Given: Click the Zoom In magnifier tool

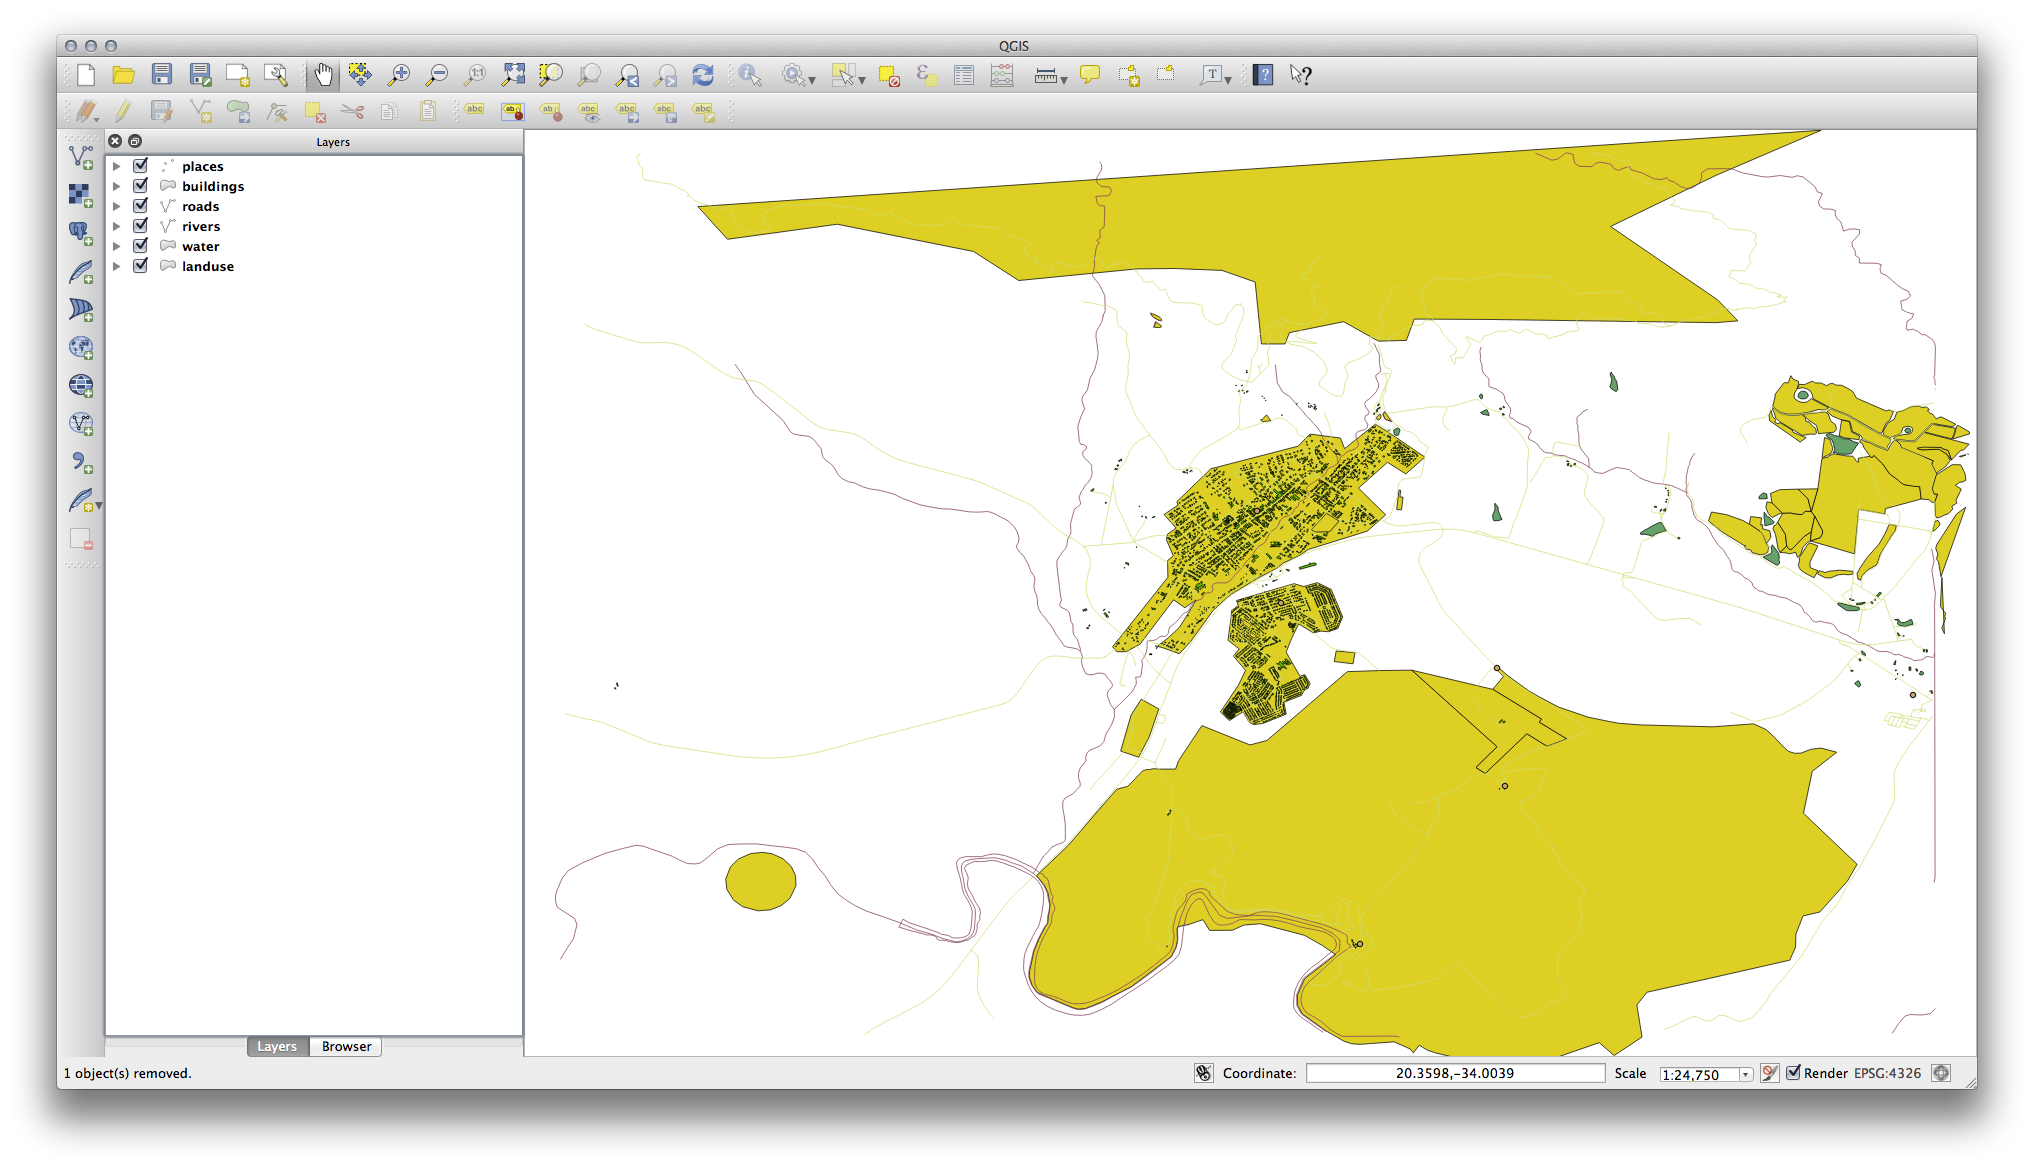Looking at the screenshot, I should pyautogui.click(x=399, y=75).
